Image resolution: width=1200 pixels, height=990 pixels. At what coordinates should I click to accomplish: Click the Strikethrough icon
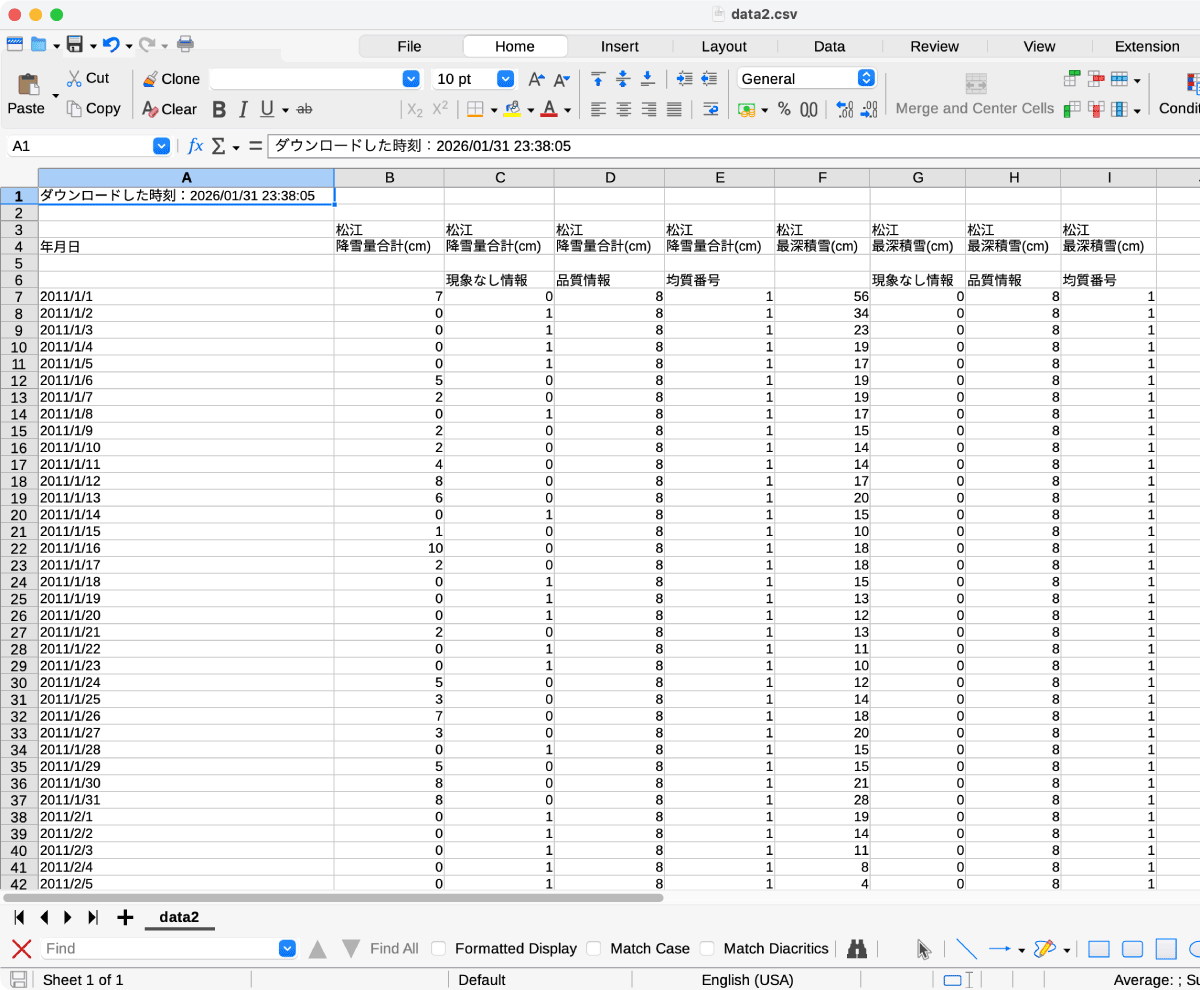[305, 109]
